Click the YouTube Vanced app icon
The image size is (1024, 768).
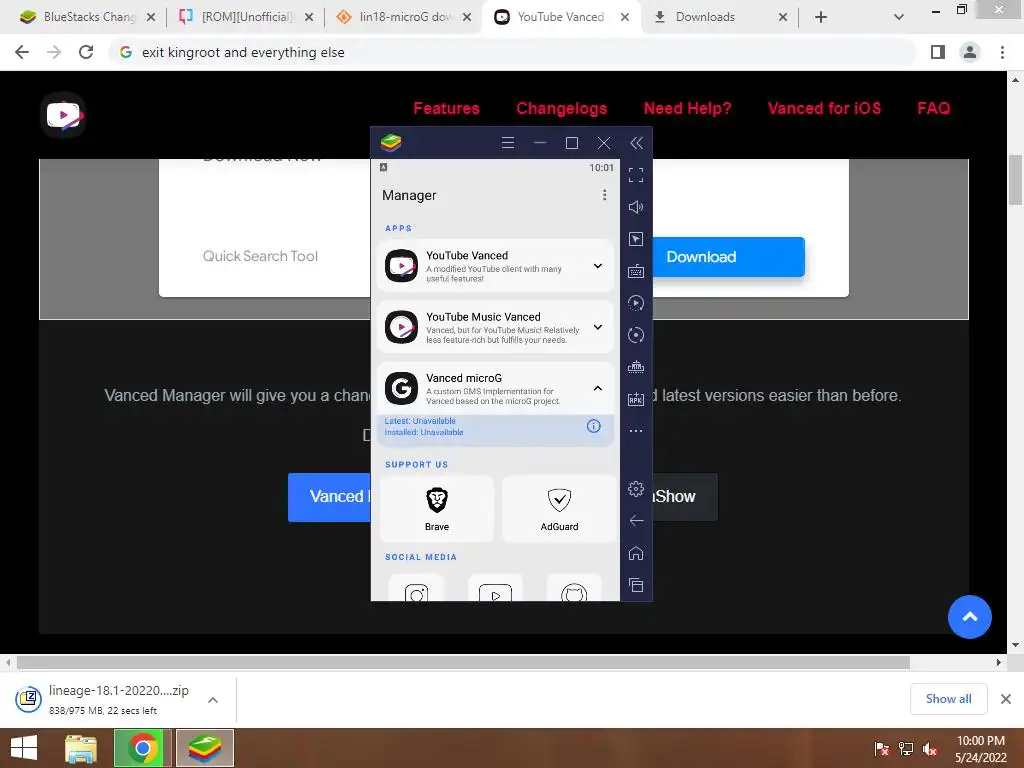tap(401, 266)
